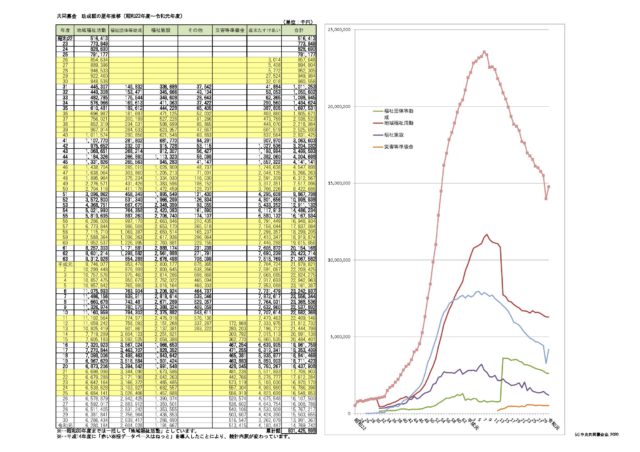Click the green legend entry 福祉団体等助成

tap(394, 114)
